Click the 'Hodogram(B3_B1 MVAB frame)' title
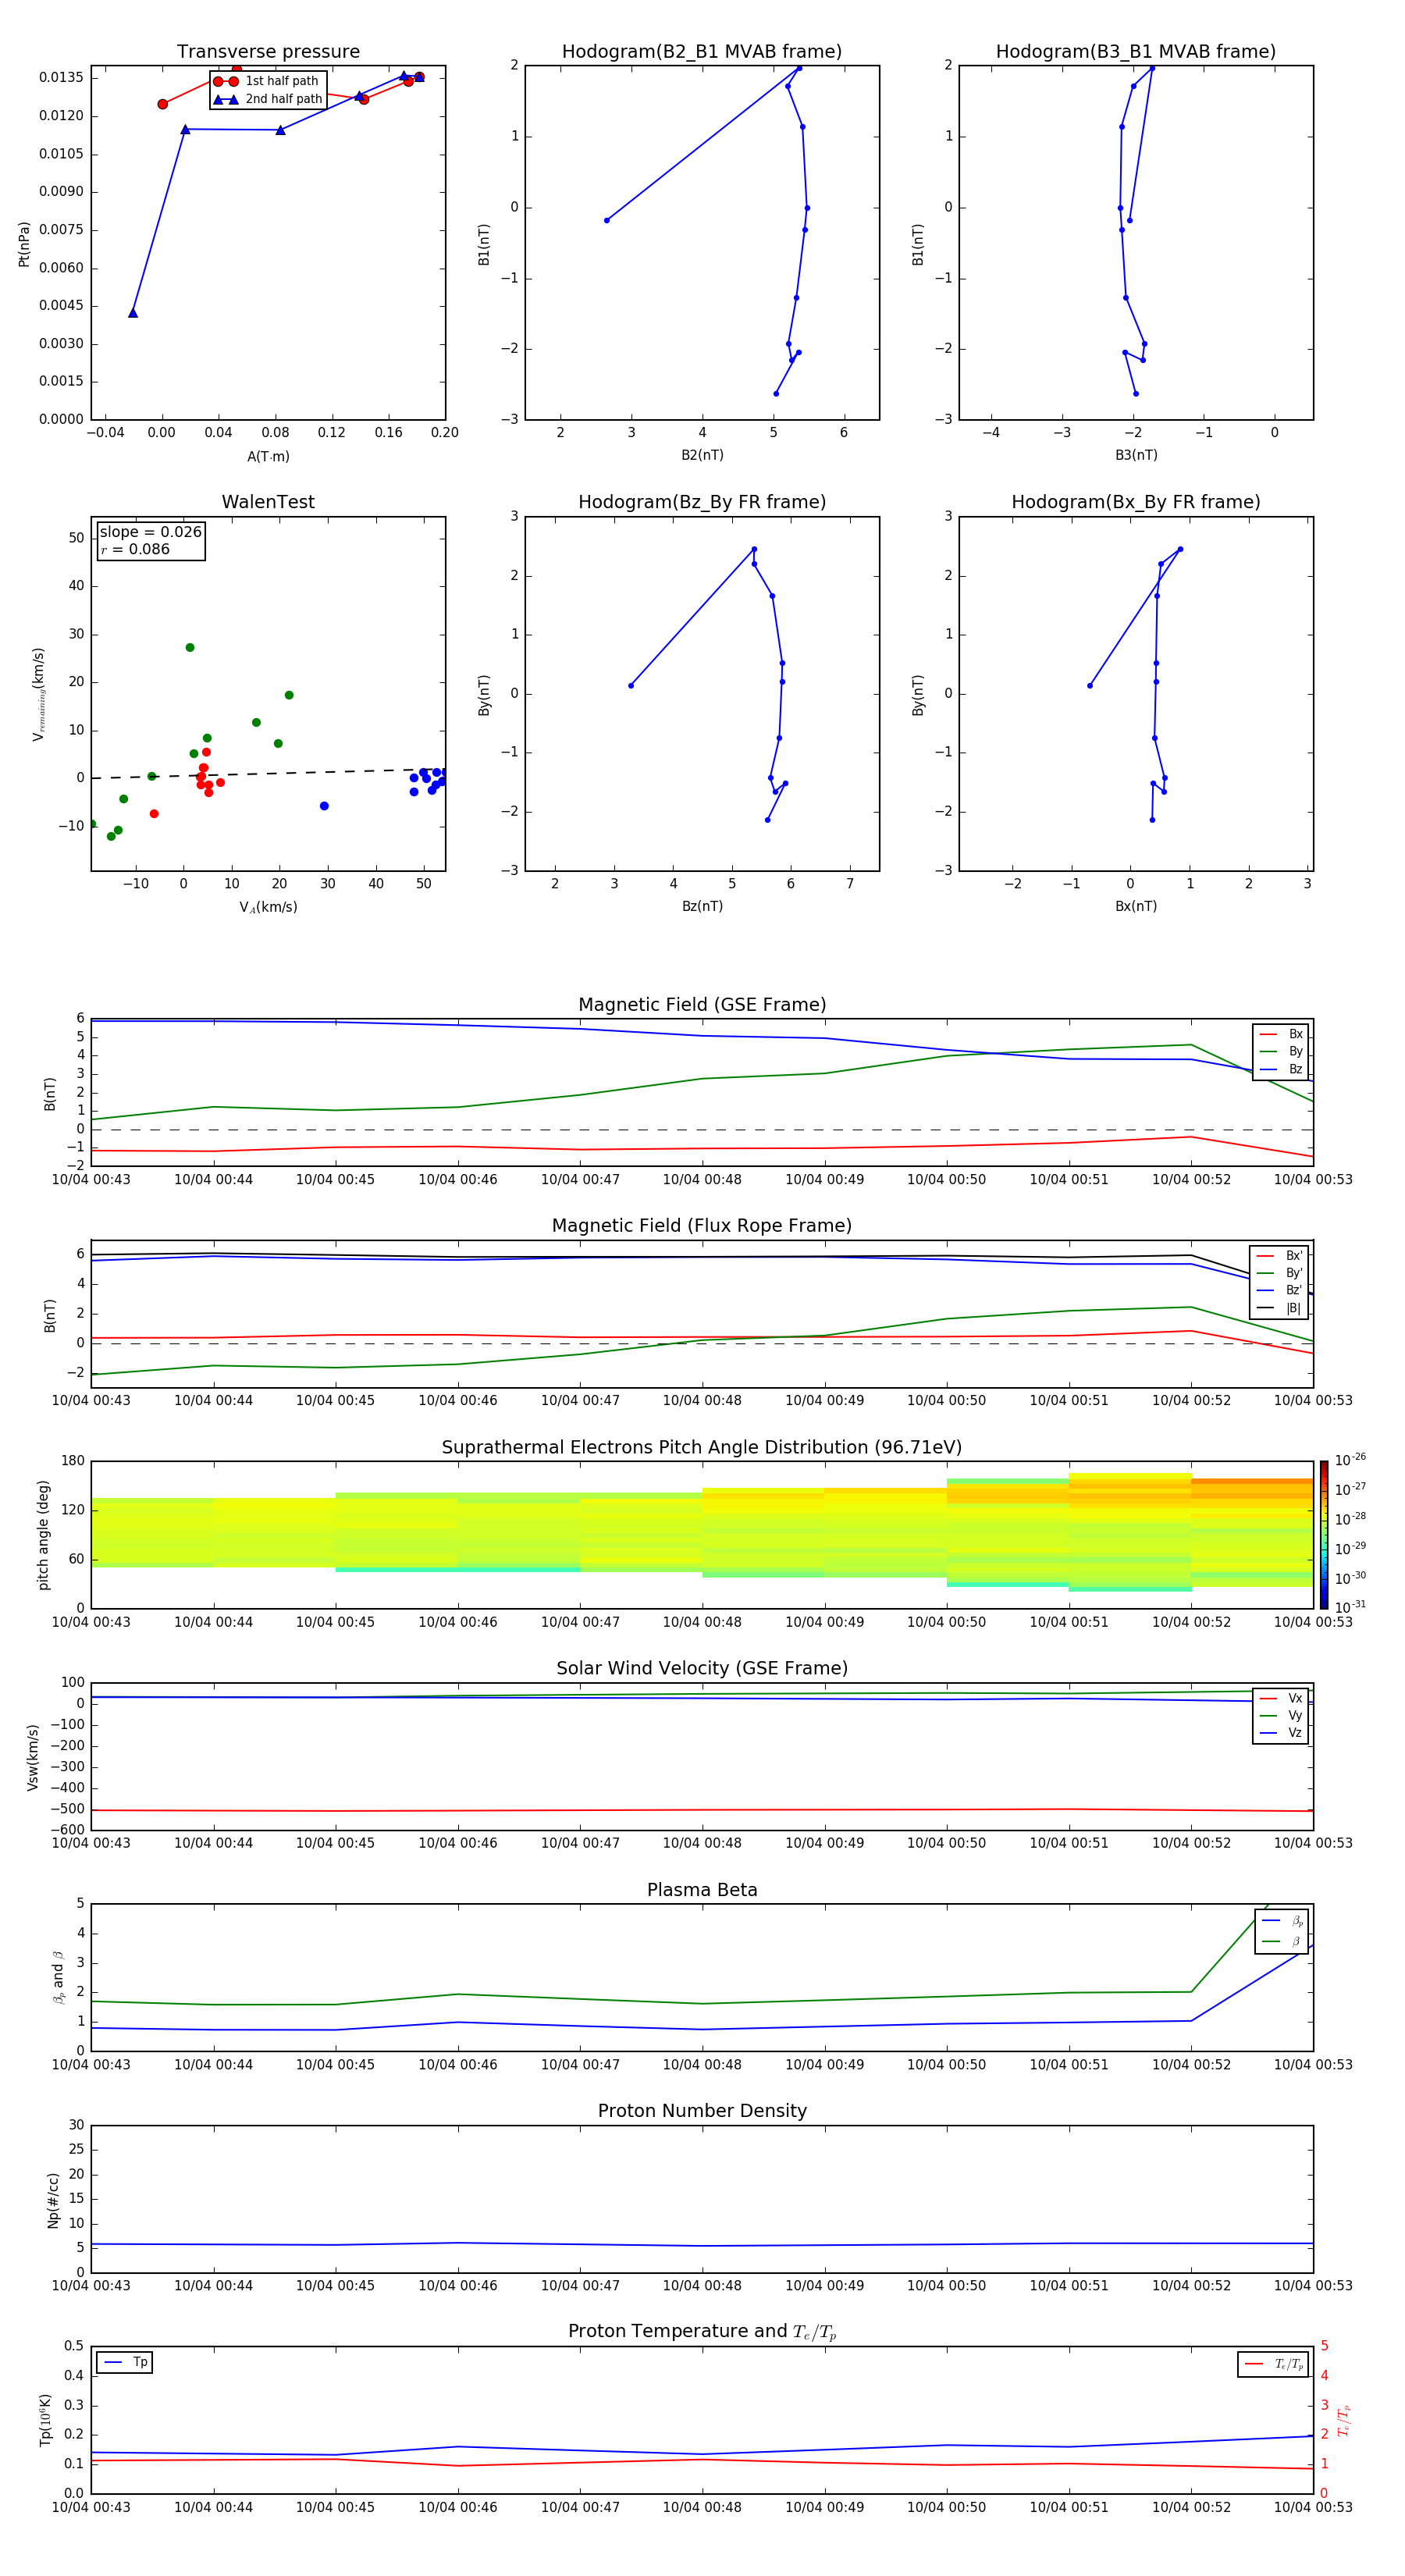The height and width of the screenshot is (2576, 1405). pyautogui.click(x=1136, y=51)
